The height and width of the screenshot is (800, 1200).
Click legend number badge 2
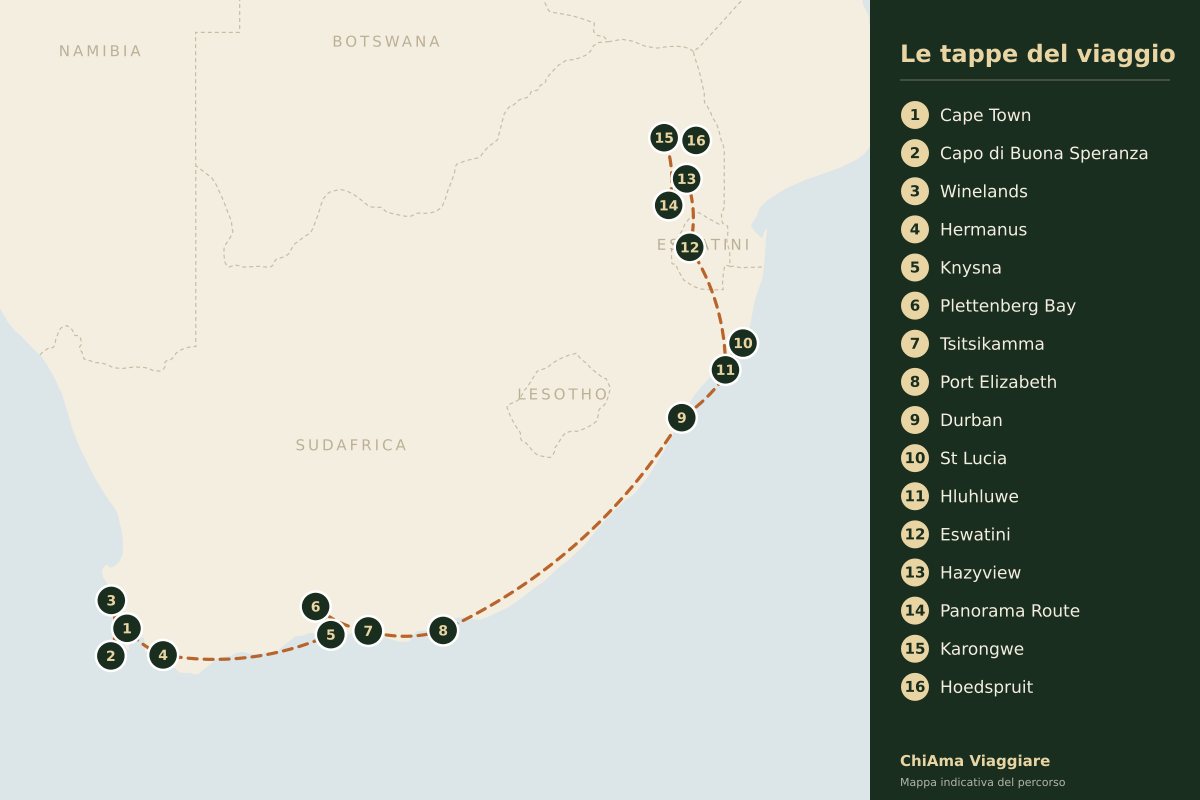tap(915, 153)
